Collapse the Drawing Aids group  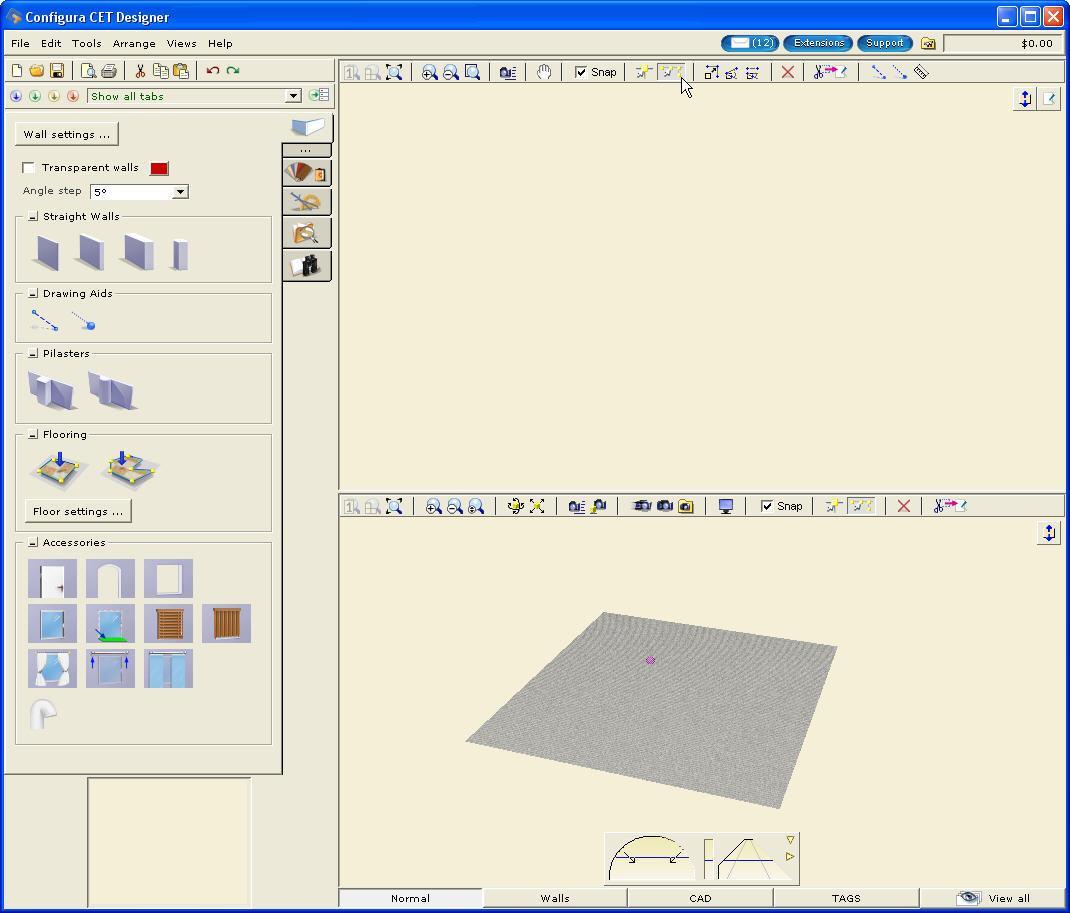33,293
